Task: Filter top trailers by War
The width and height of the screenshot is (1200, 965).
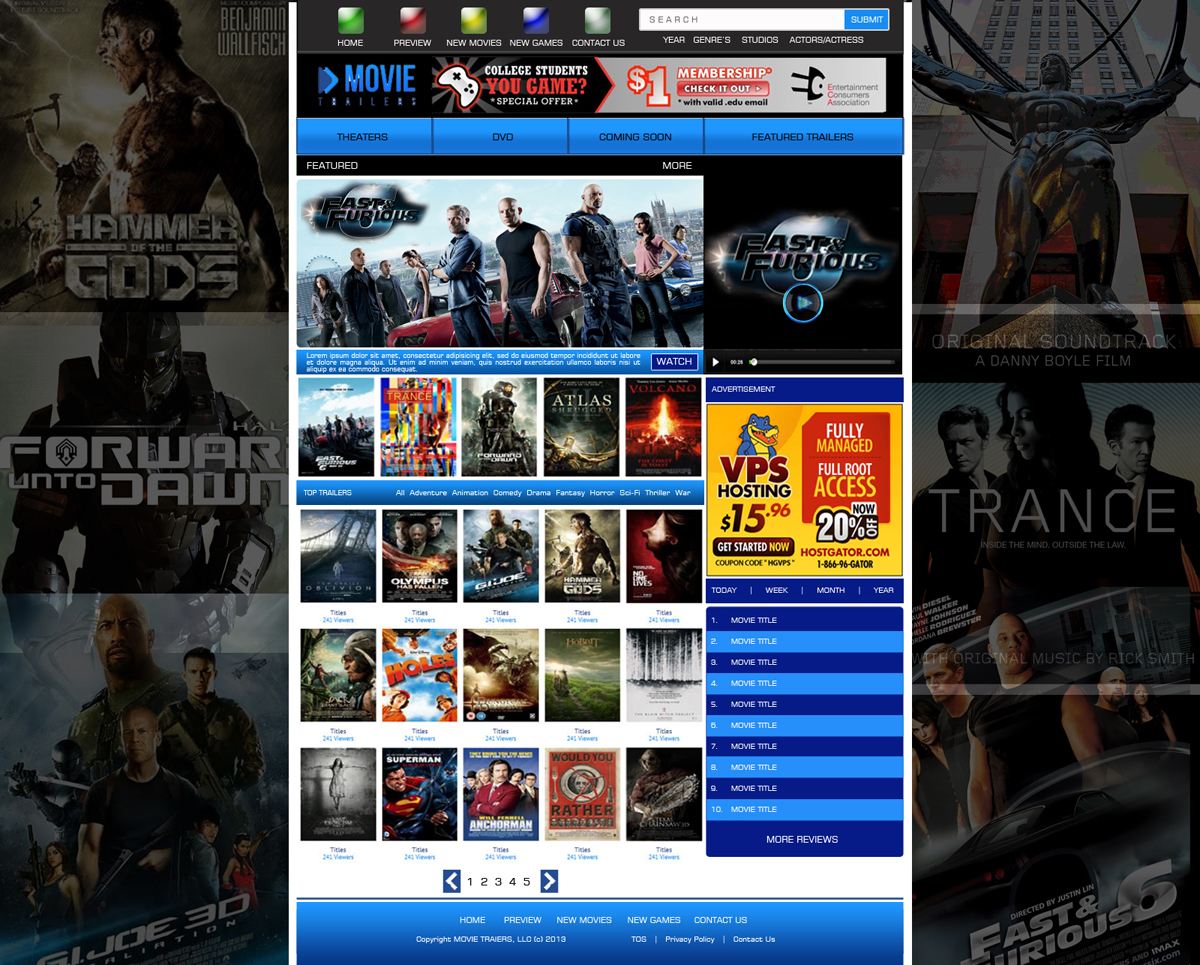Action: tap(683, 493)
